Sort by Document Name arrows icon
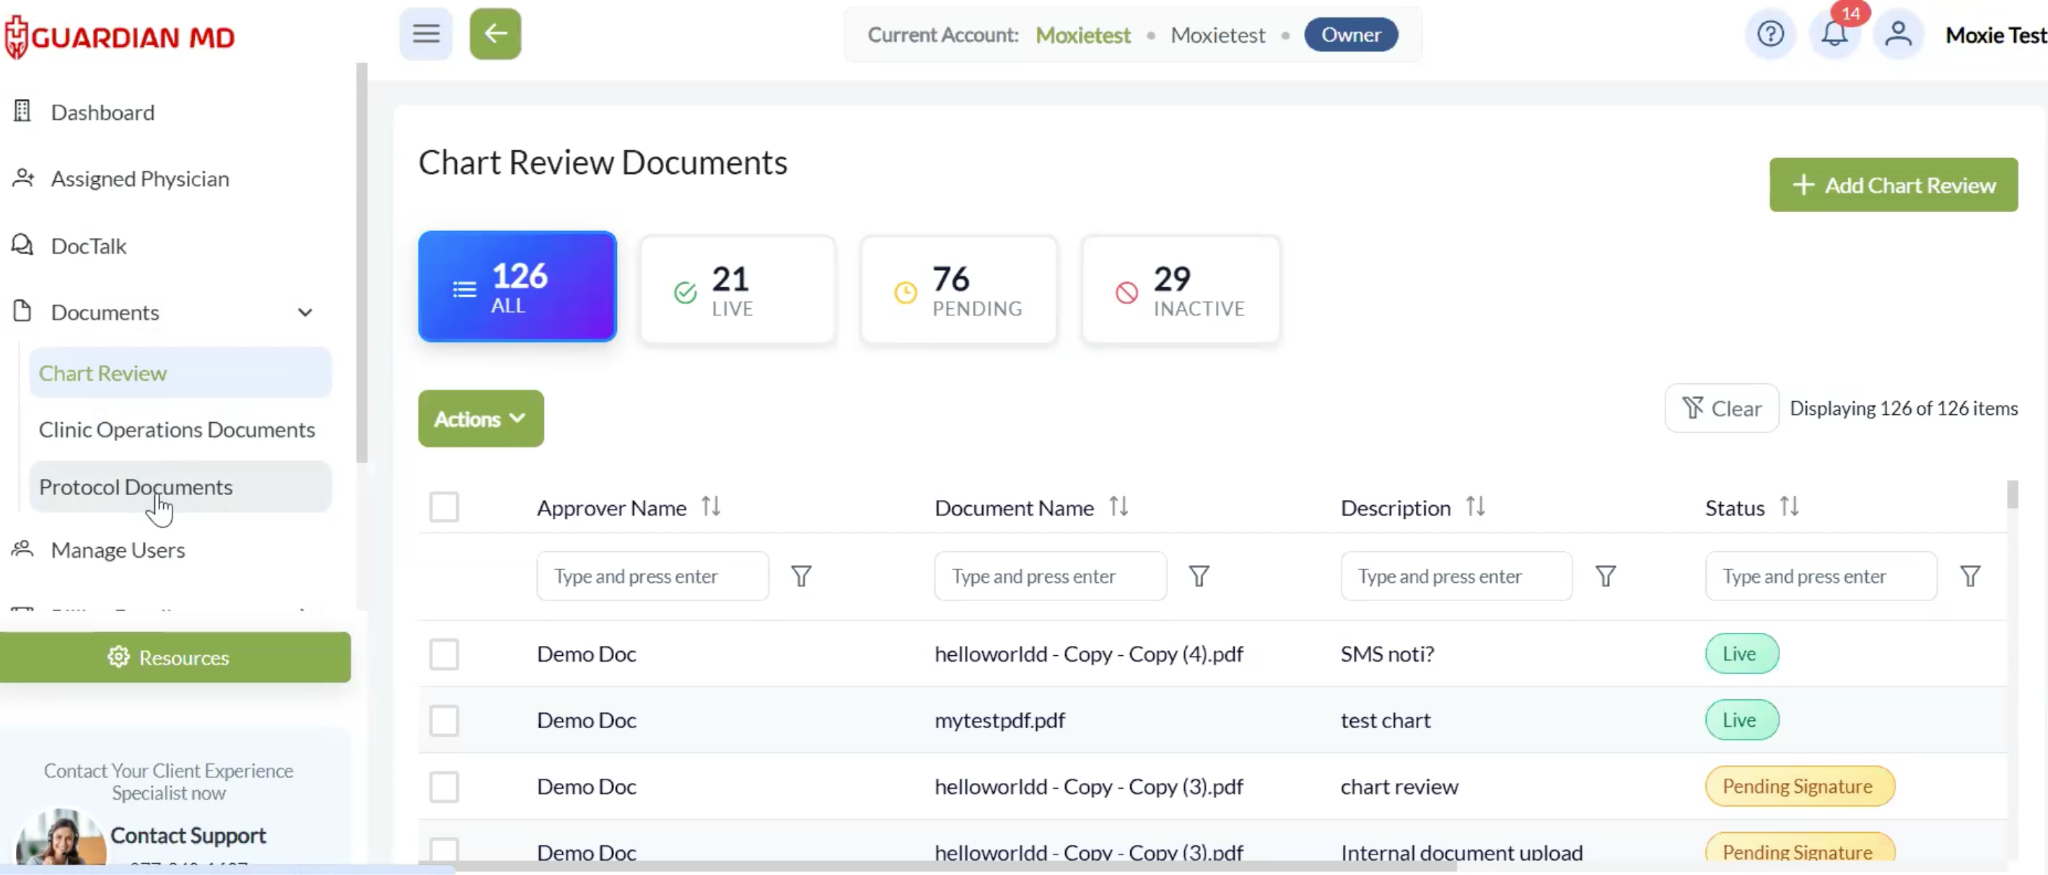Screen dimensions: 2048x875 point(1118,507)
